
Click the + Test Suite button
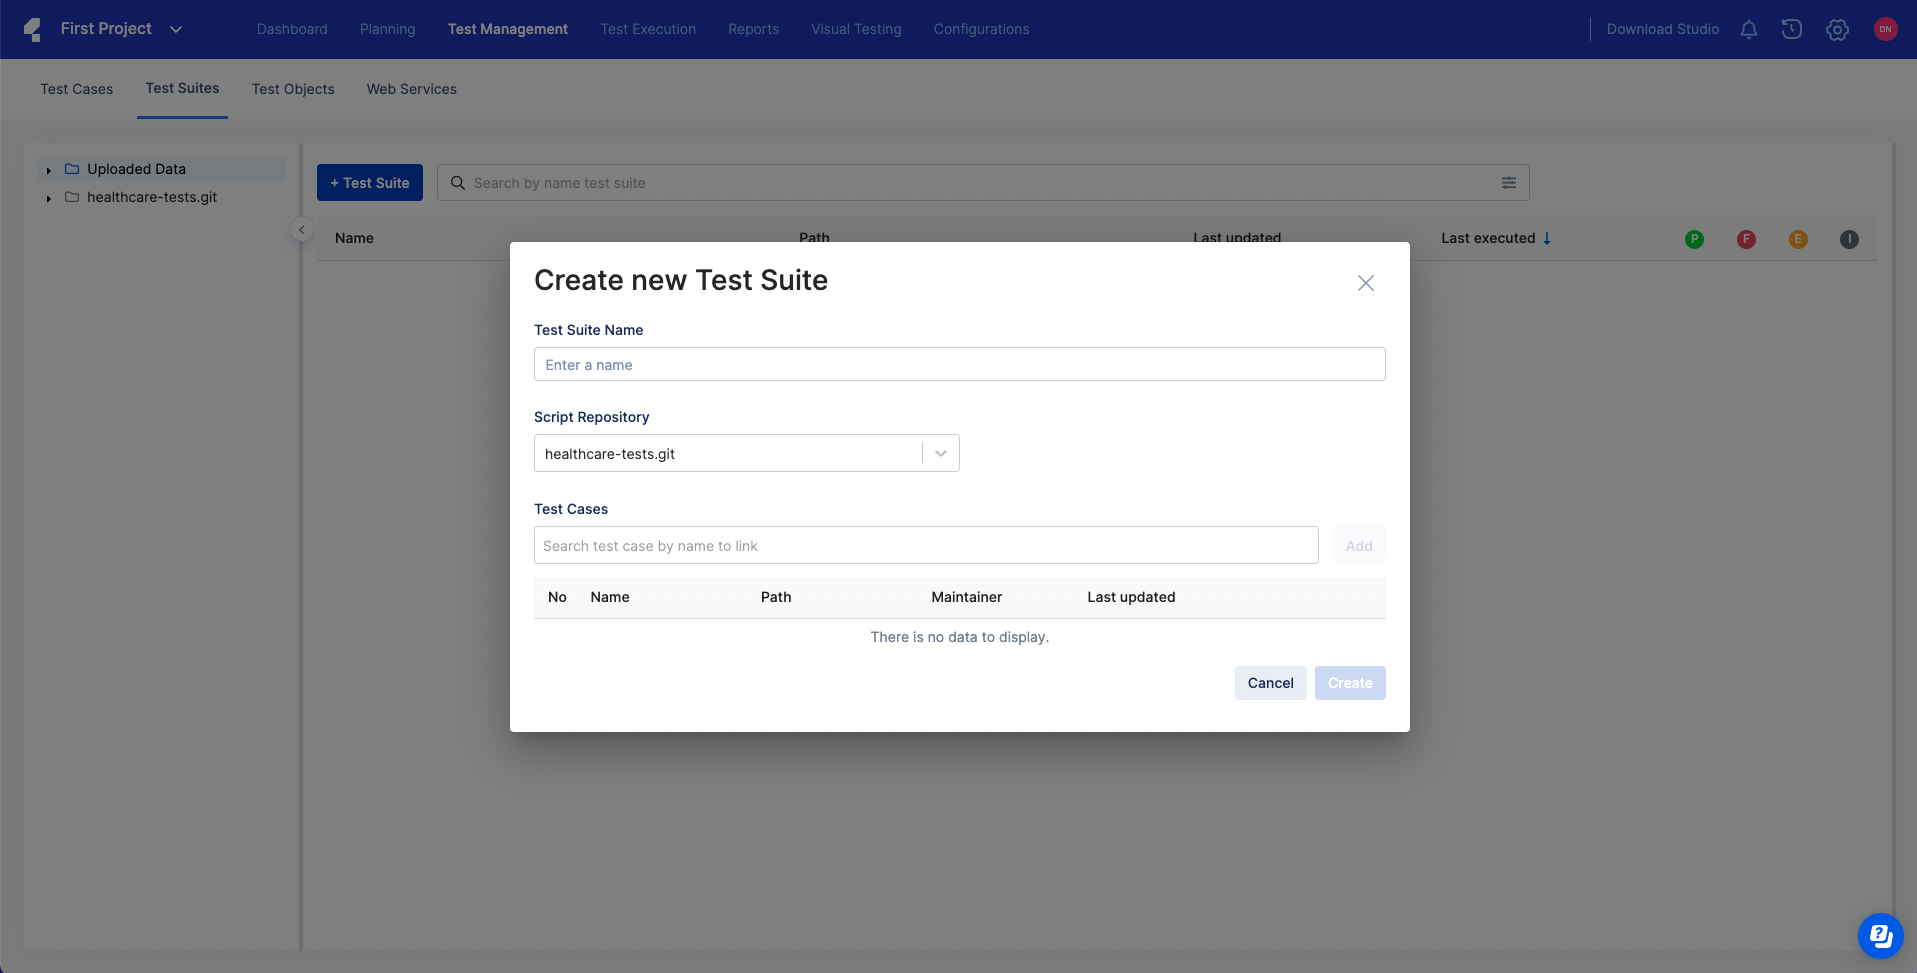coord(370,183)
